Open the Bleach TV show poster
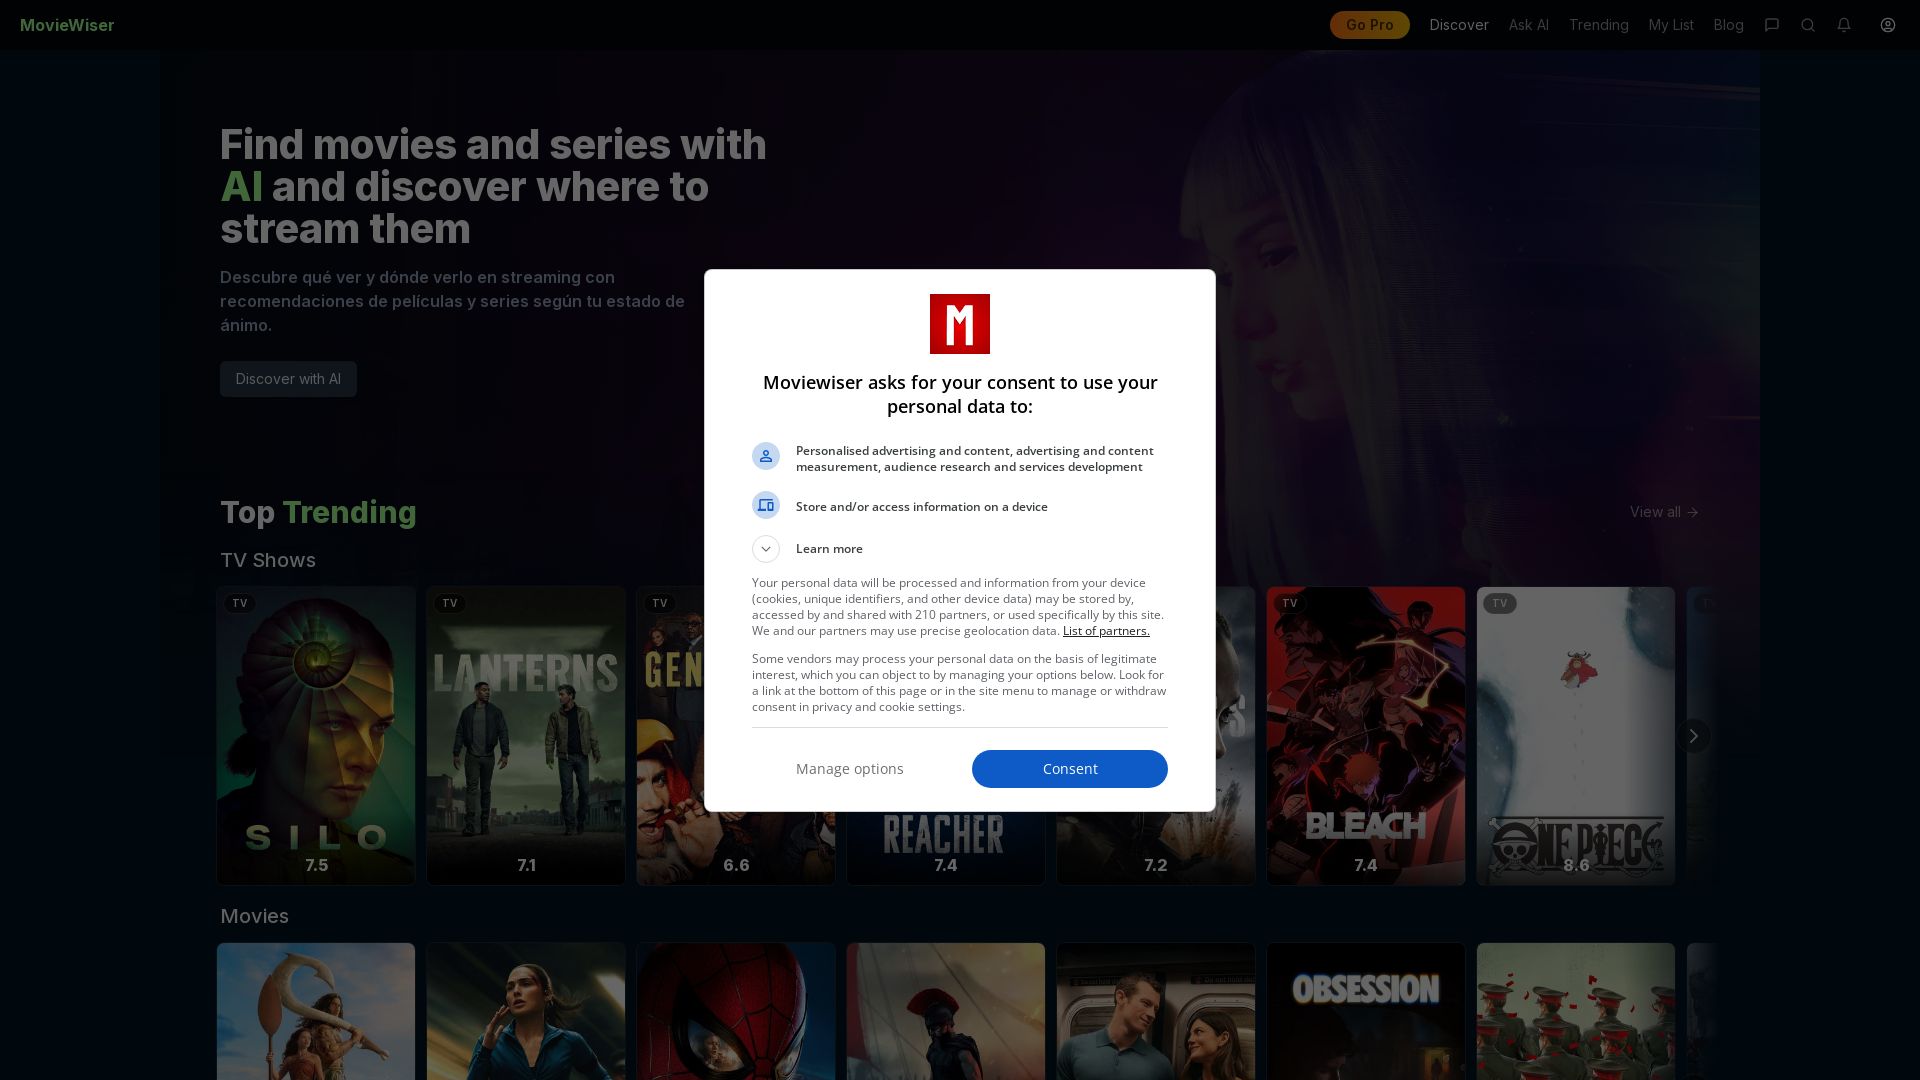 (x=1366, y=736)
